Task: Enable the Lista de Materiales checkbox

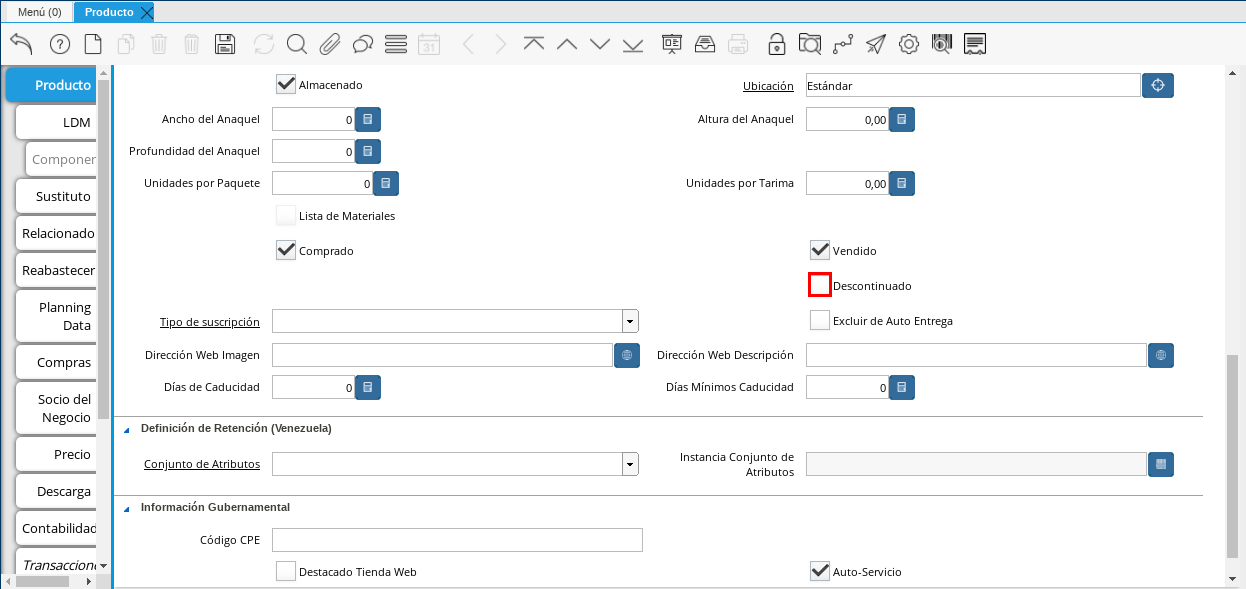Action: pyautogui.click(x=286, y=216)
